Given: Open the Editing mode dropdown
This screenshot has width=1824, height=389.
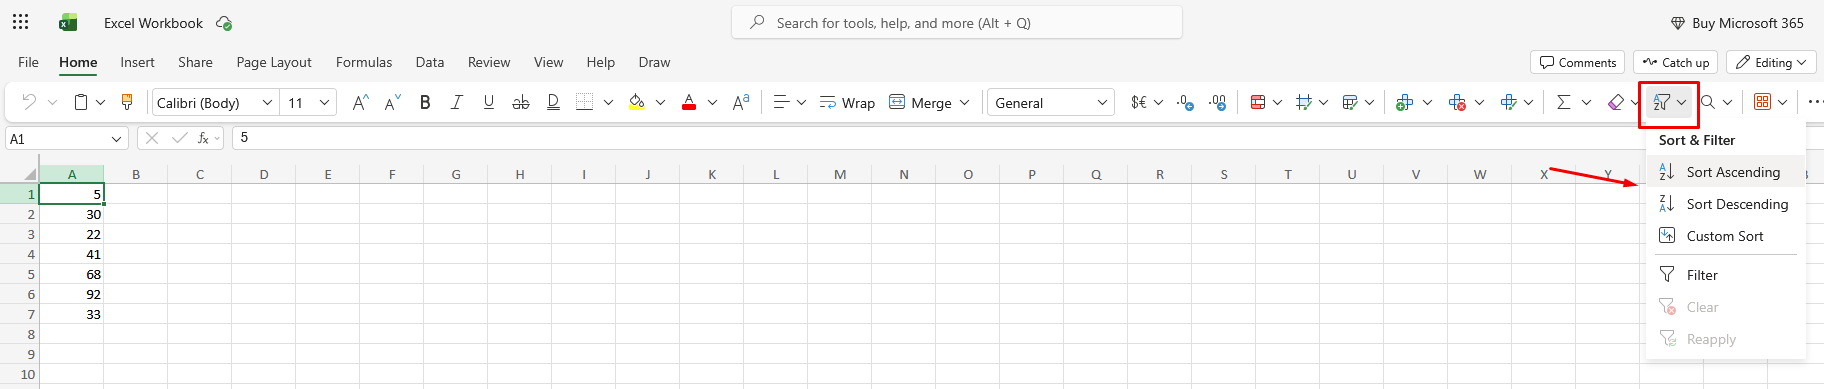Looking at the screenshot, I should (x=1771, y=62).
